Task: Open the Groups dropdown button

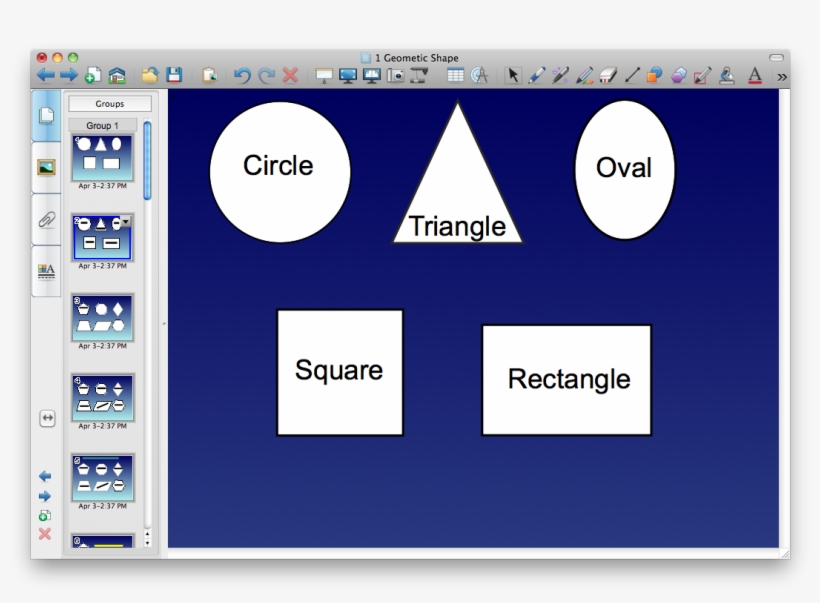Action: point(110,104)
